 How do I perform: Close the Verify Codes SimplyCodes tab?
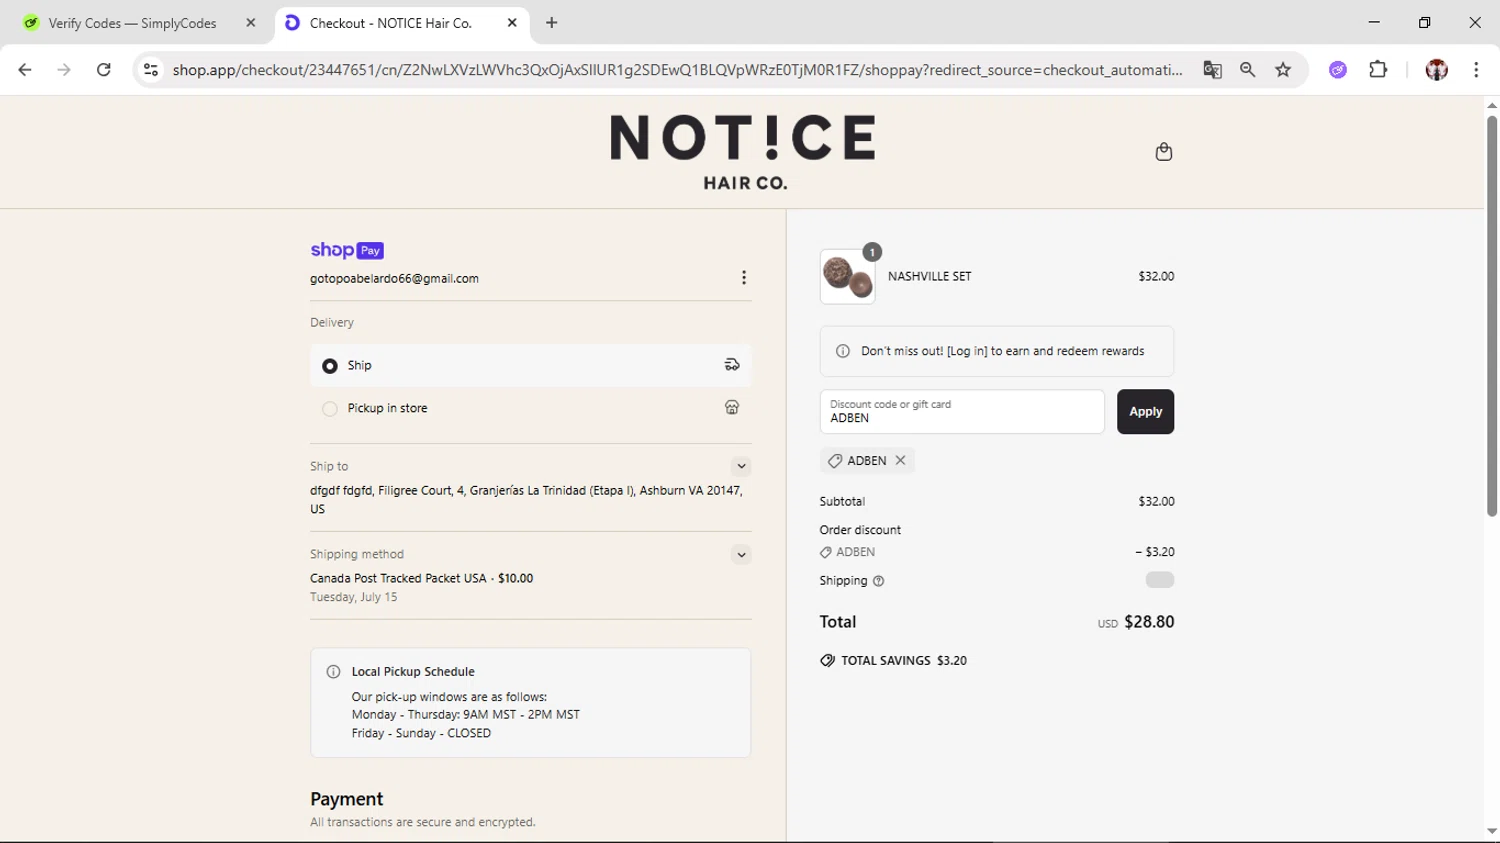click(251, 22)
